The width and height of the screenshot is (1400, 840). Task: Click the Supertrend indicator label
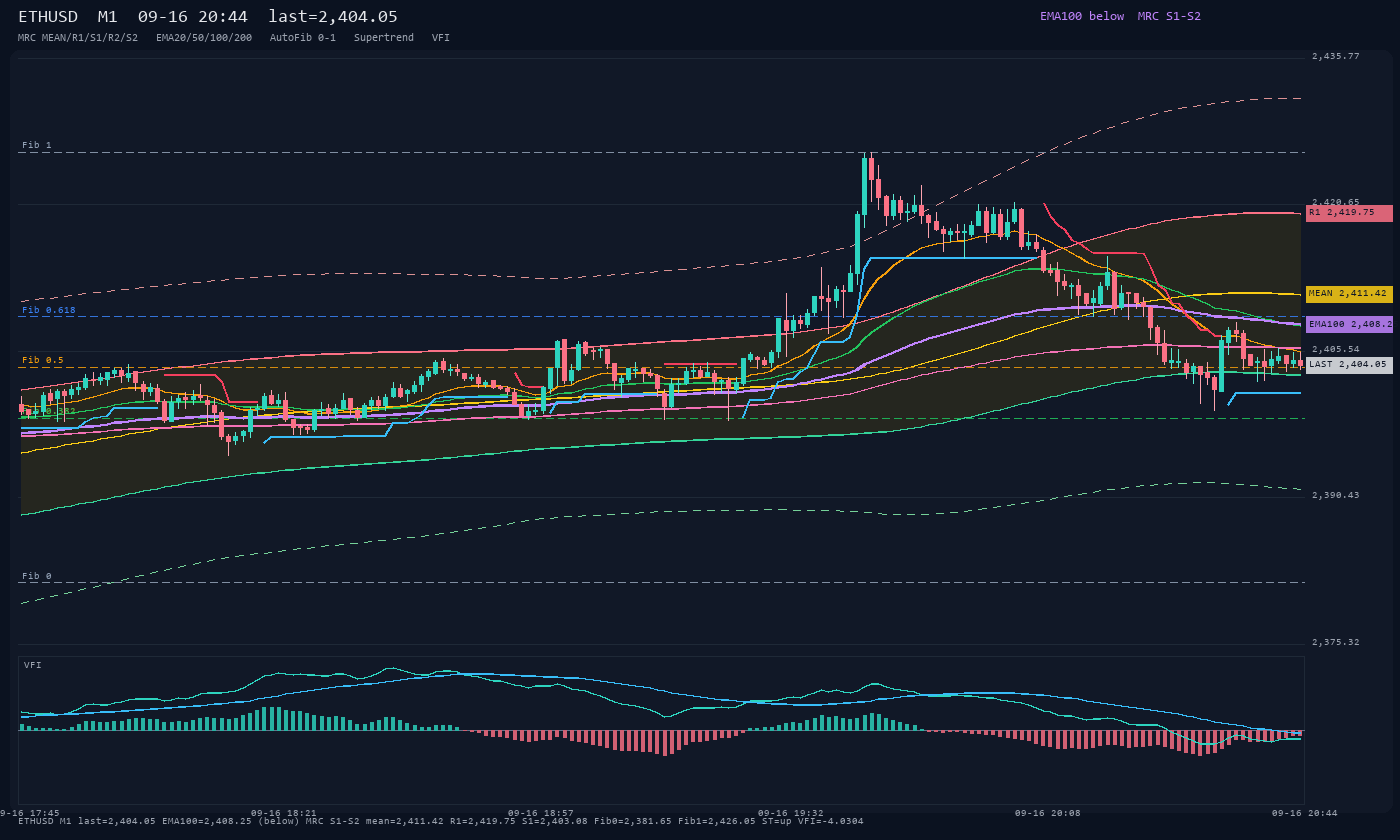pyautogui.click(x=384, y=37)
